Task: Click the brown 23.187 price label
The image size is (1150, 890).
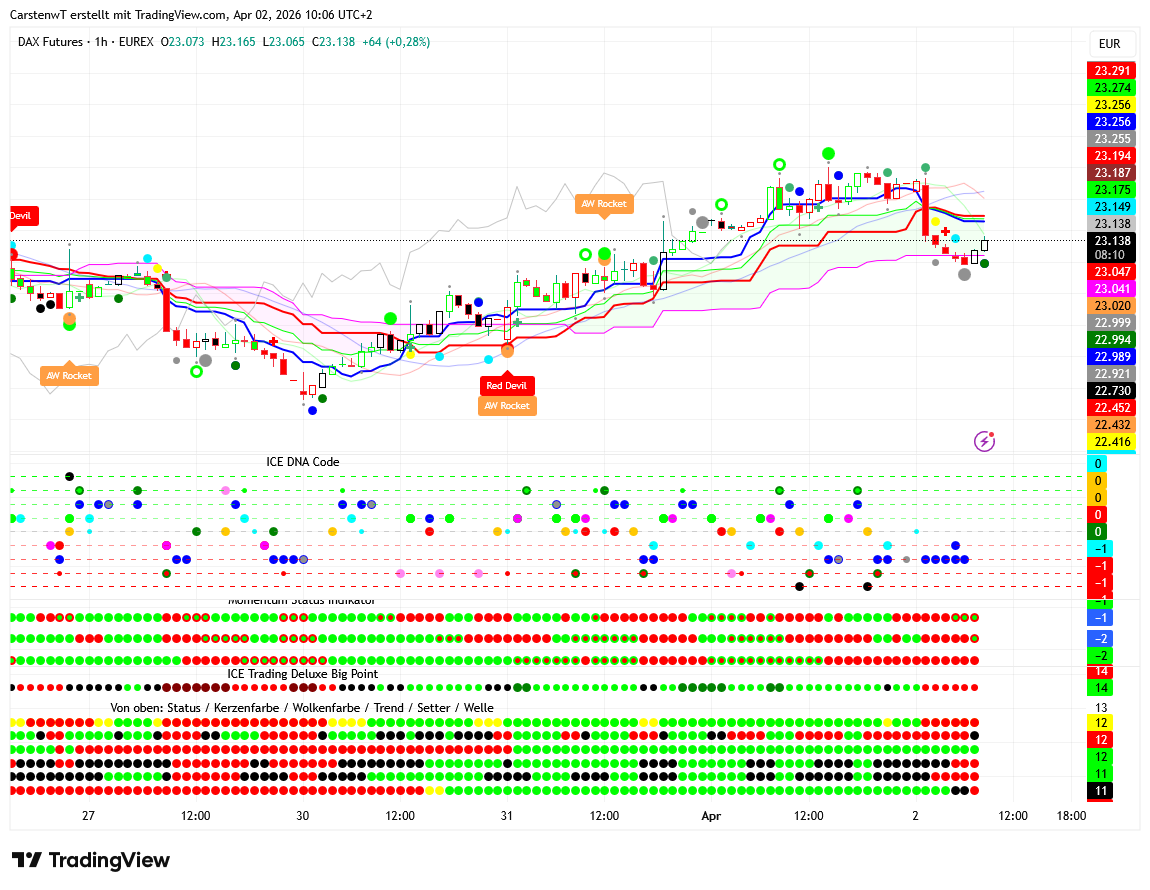Action: (x=1112, y=173)
